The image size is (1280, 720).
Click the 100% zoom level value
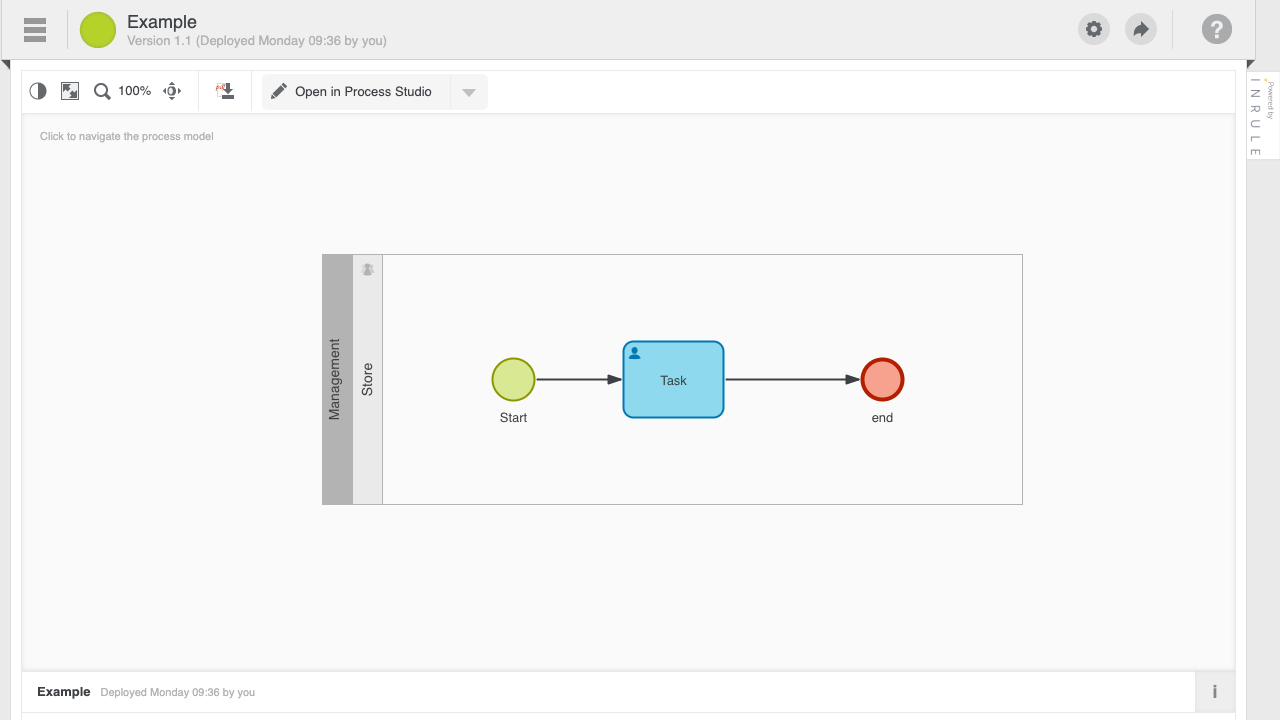tap(134, 91)
